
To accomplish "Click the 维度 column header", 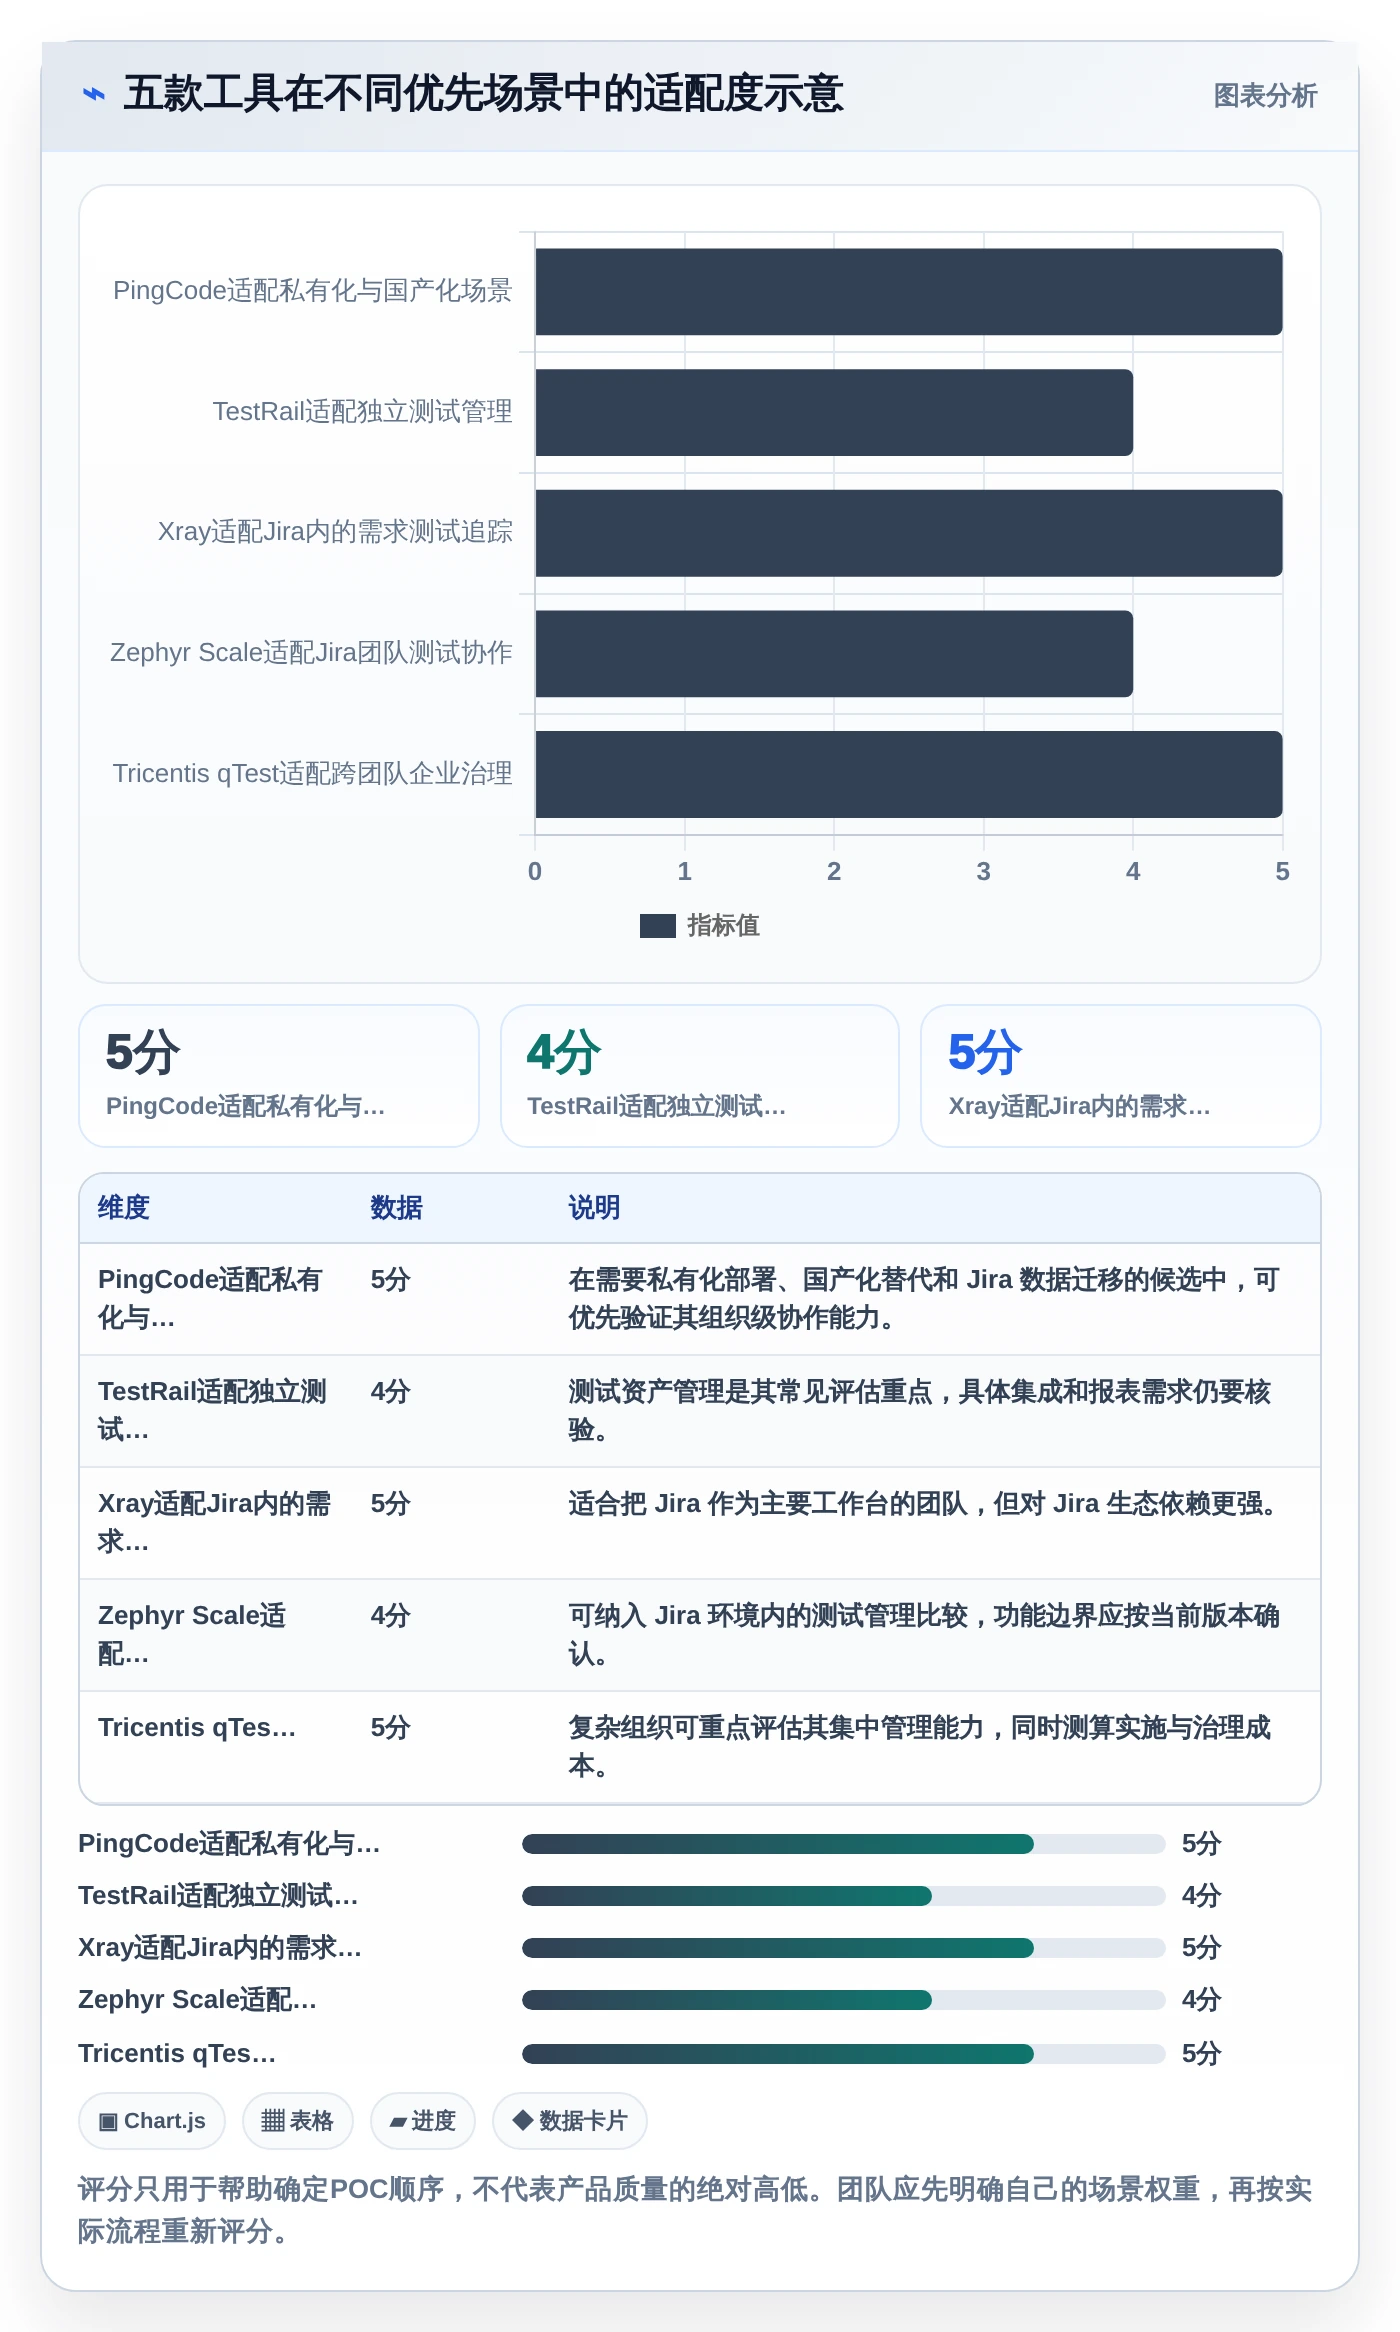I will pyautogui.click(x=124, y=1208).
